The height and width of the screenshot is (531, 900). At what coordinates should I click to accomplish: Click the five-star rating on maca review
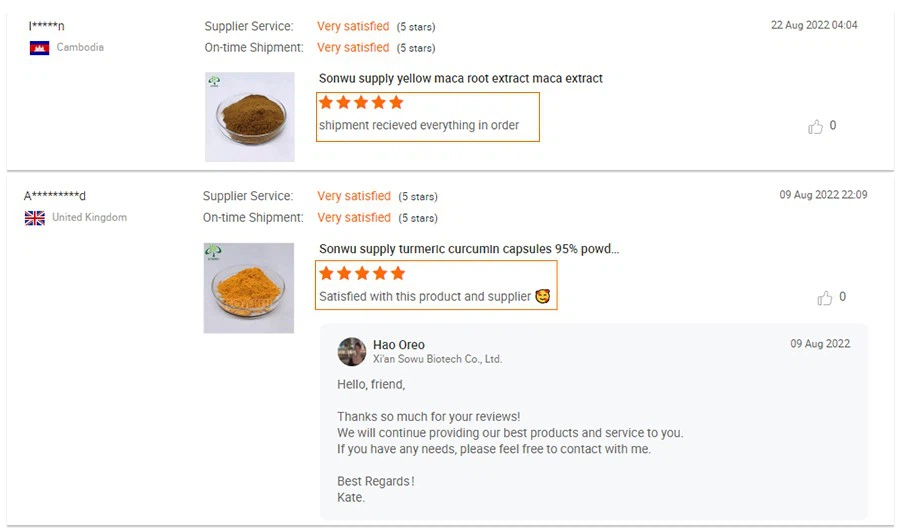(361, 103)
